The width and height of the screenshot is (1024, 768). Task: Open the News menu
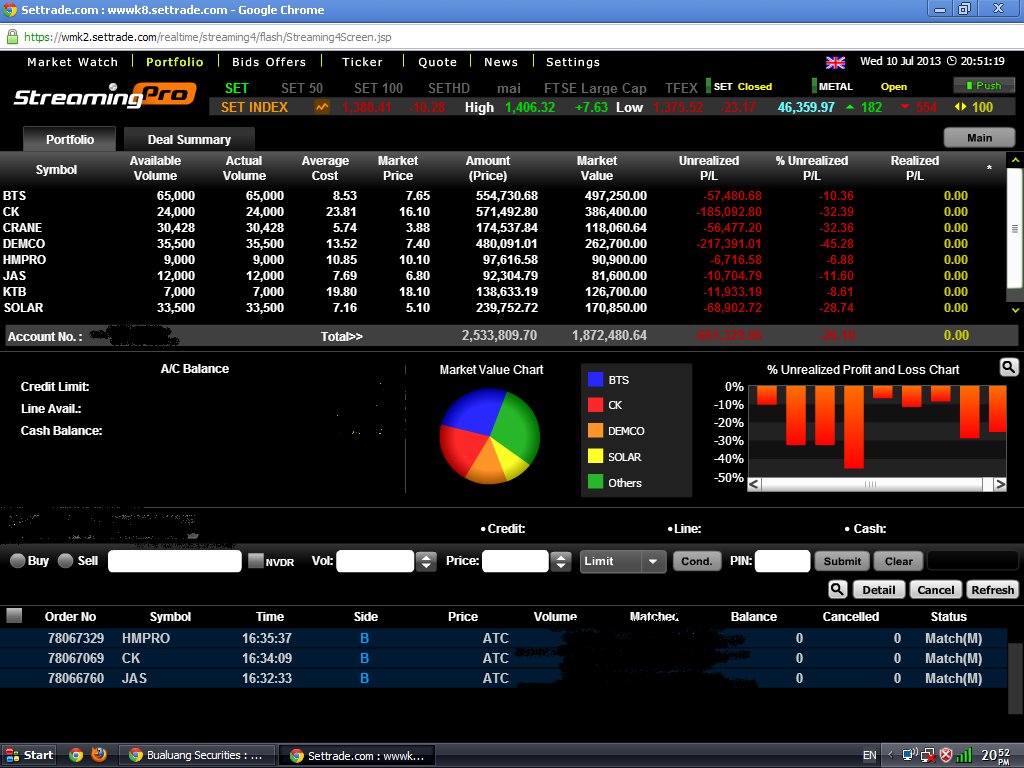coord(501,62)
